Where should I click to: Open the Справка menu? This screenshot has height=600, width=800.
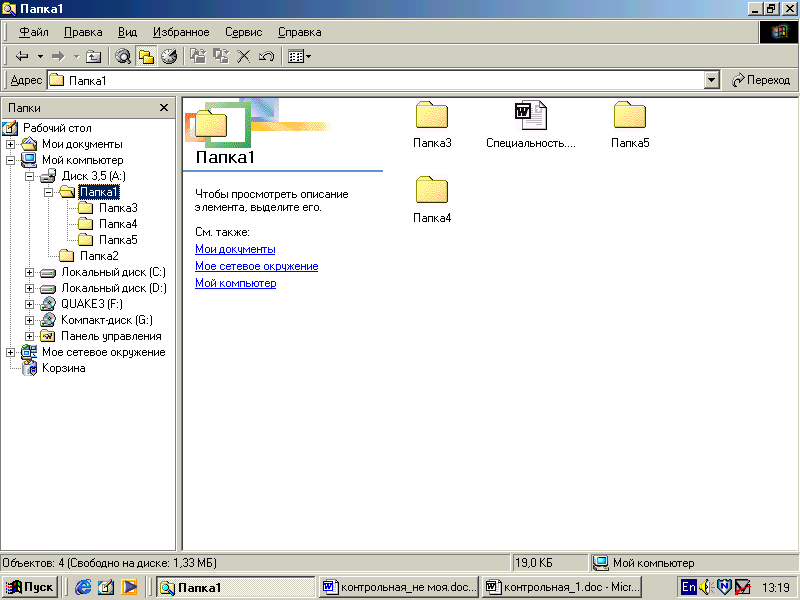(299, 32)
